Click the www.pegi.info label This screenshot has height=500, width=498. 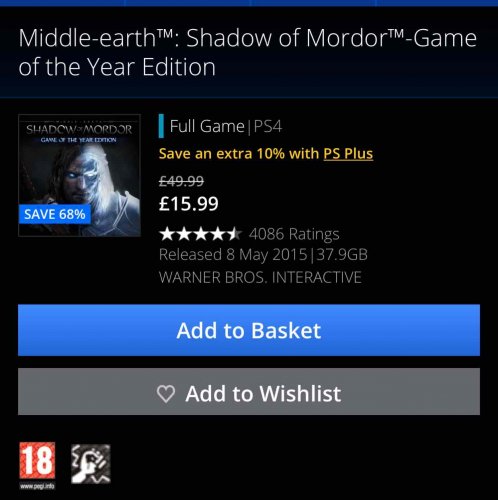coord(37,486)
